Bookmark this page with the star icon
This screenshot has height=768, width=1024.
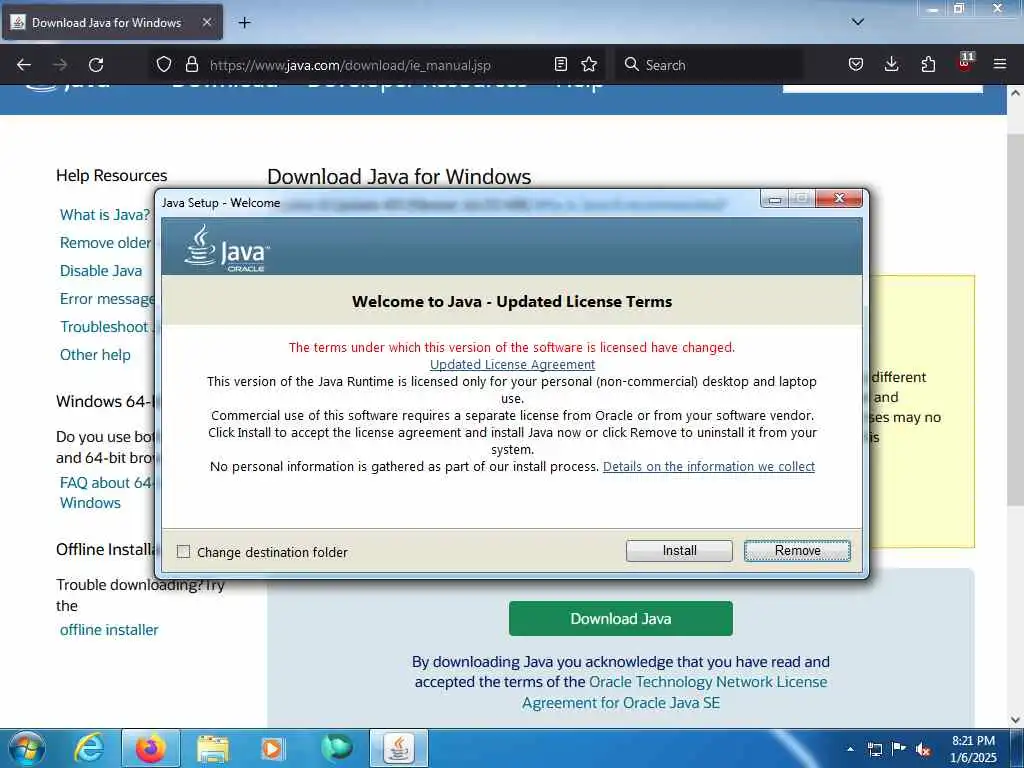(589, 64)
